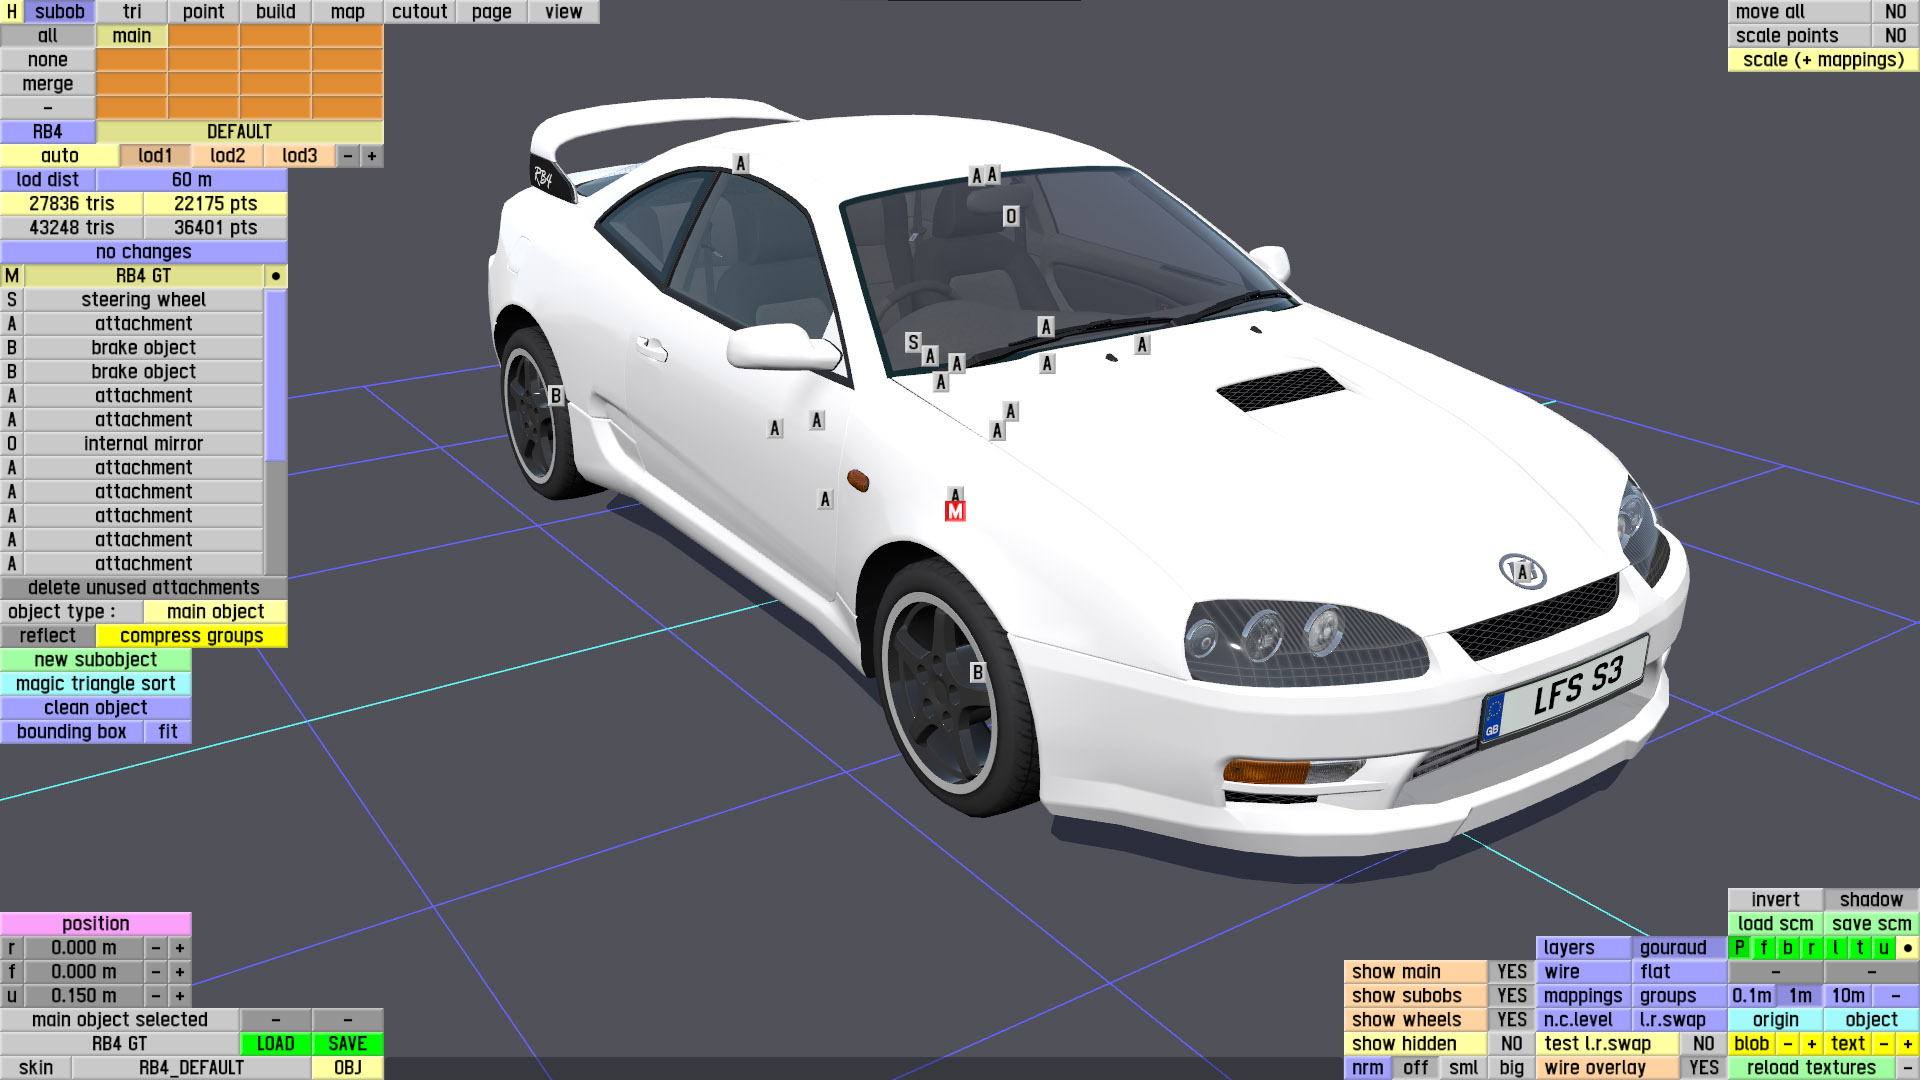Viewport: 1920px width, 1080px height.
Task: Click the O internal mirror marker in viewport
Action: tap(1011, 216)
